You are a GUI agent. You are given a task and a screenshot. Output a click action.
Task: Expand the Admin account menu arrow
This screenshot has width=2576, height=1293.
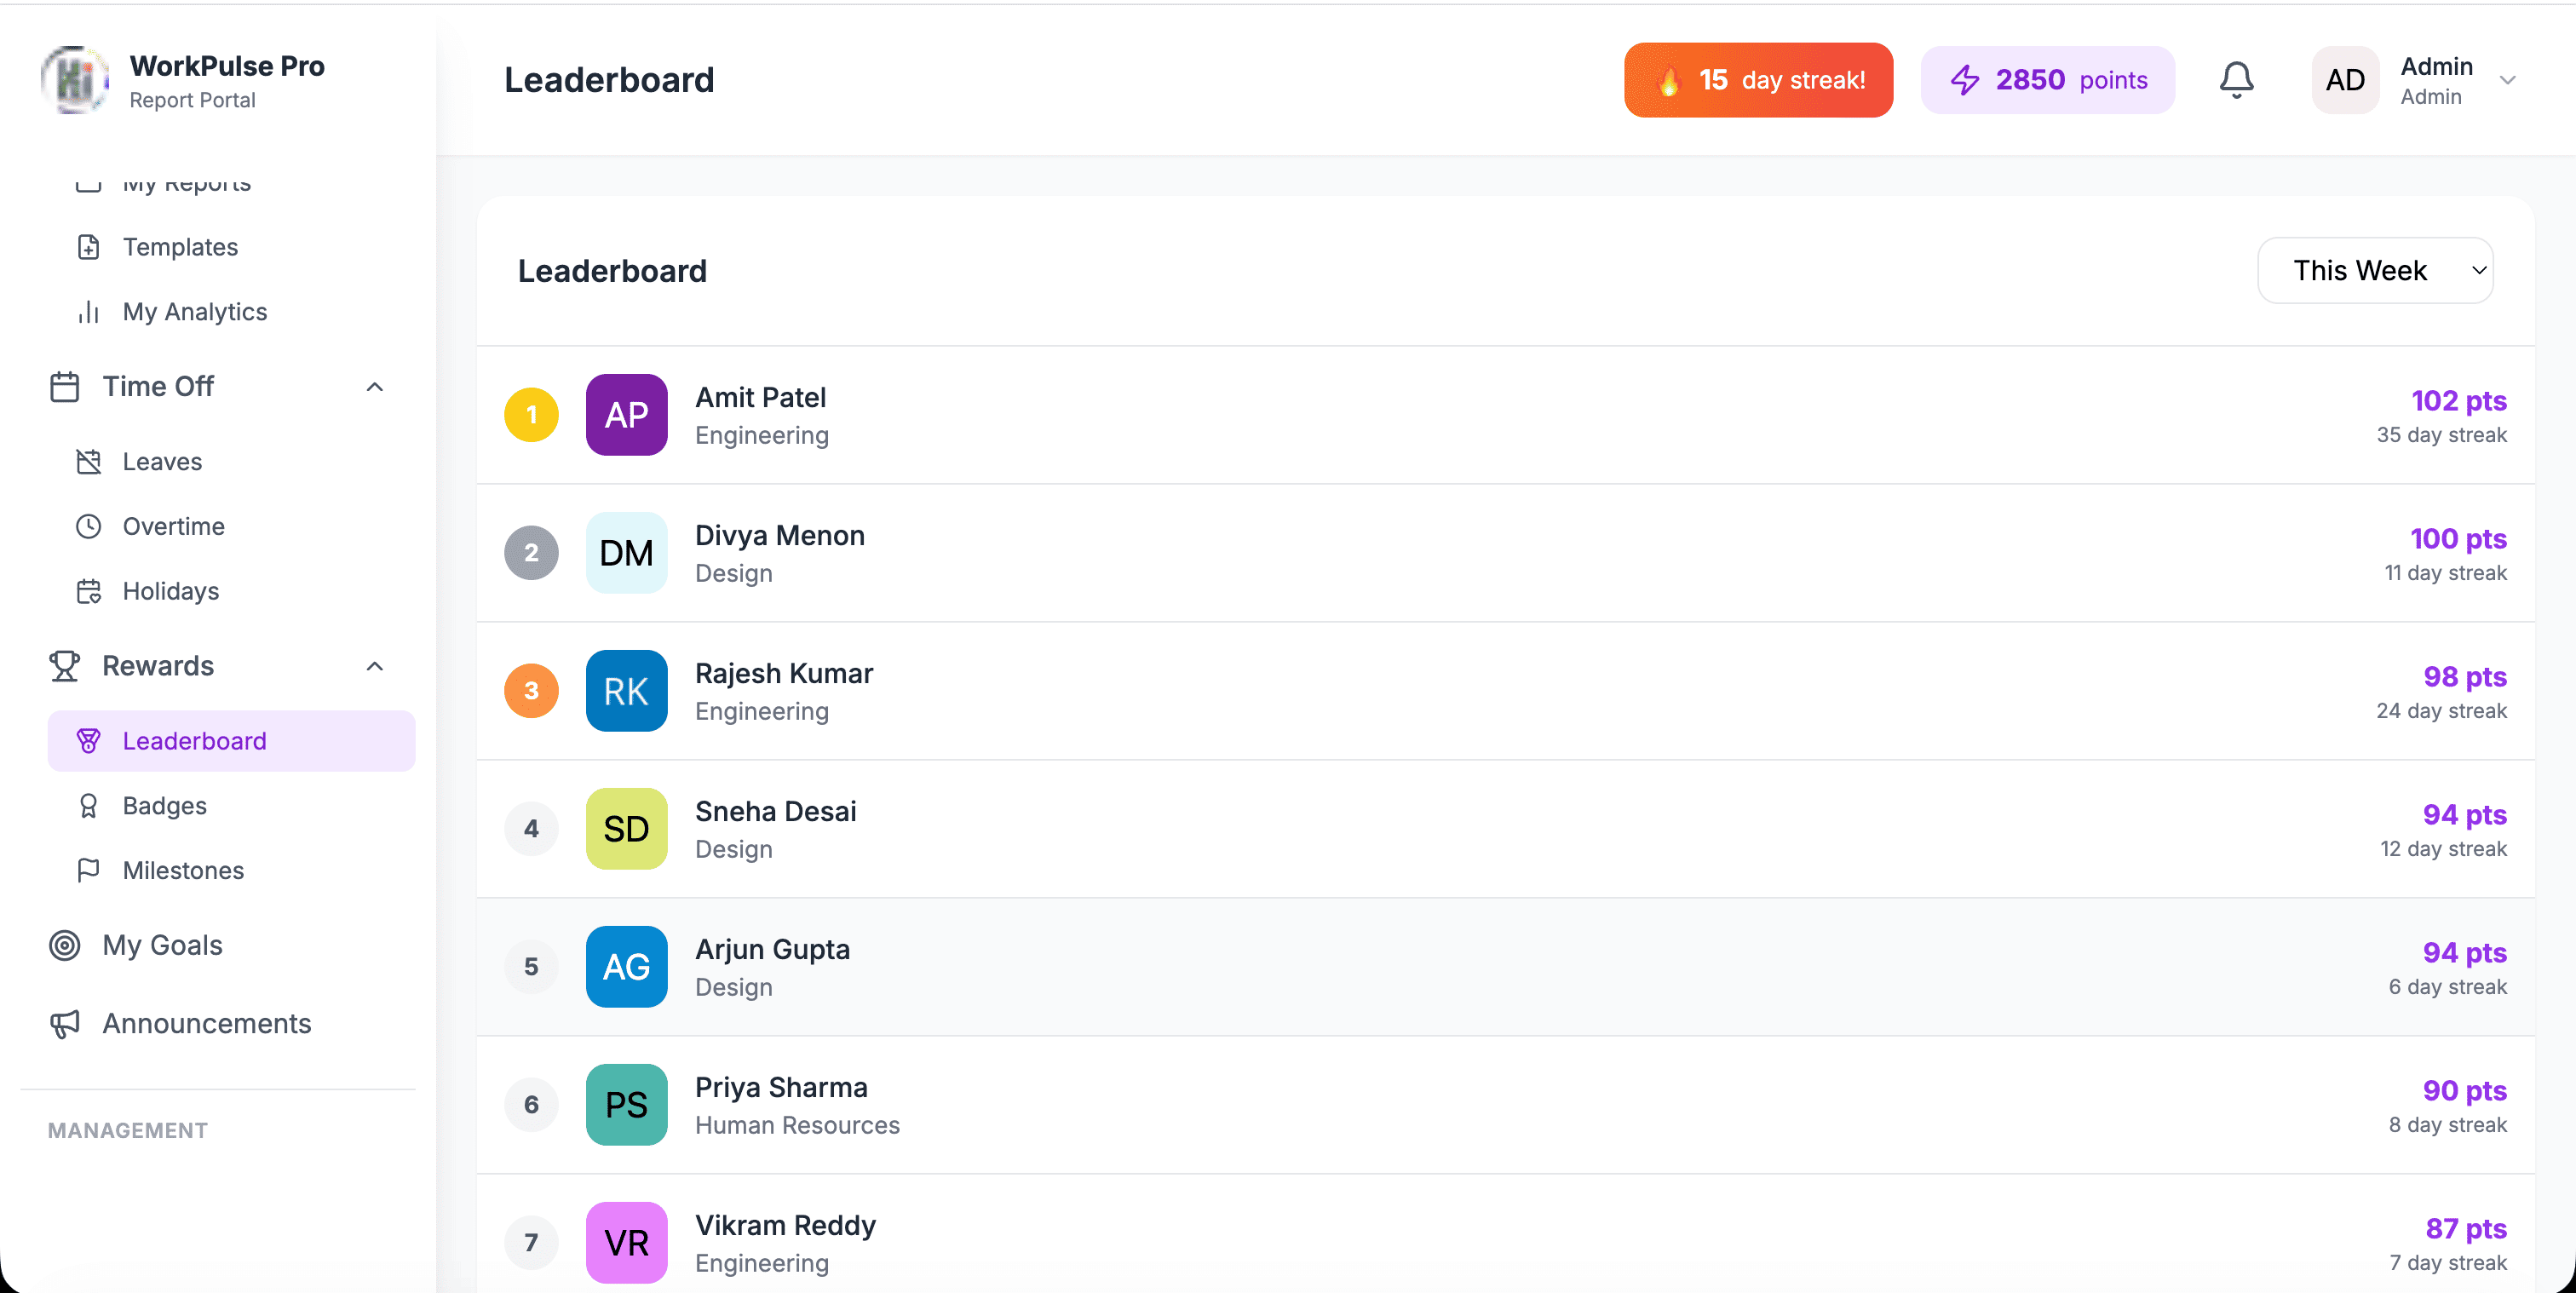pos(2507,80)
